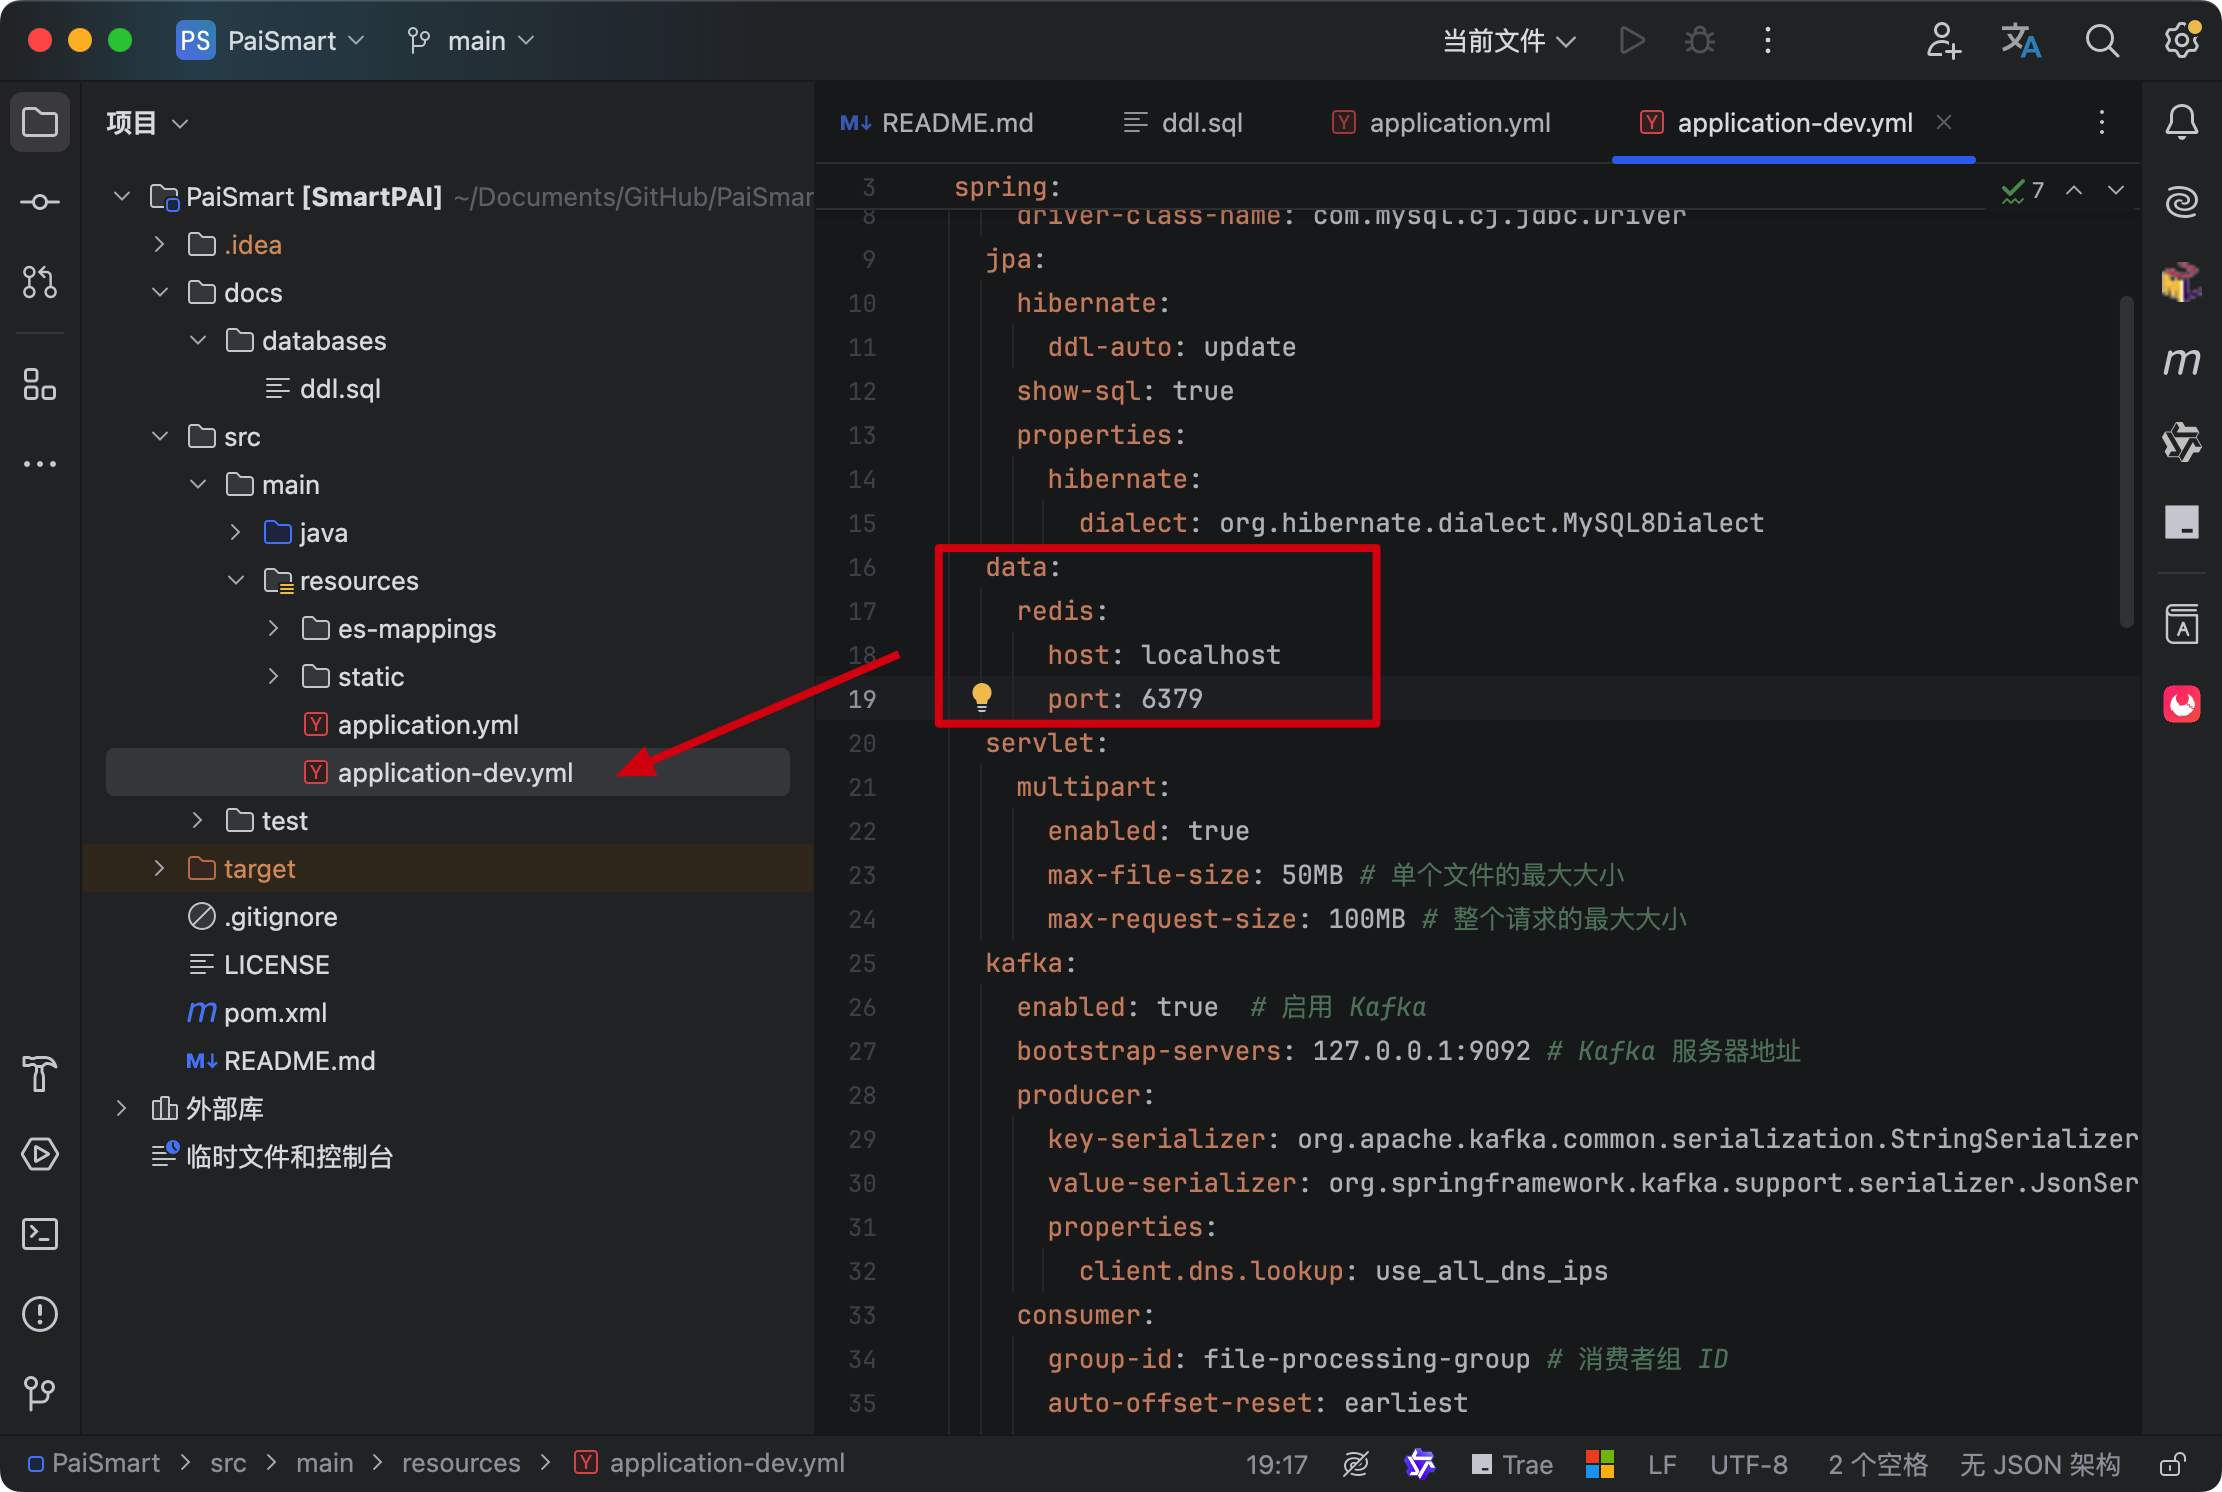This screenshot has height=1492, width=2222.
Task: Expand the target folder in project tree
Action: [x=159, y=868]
